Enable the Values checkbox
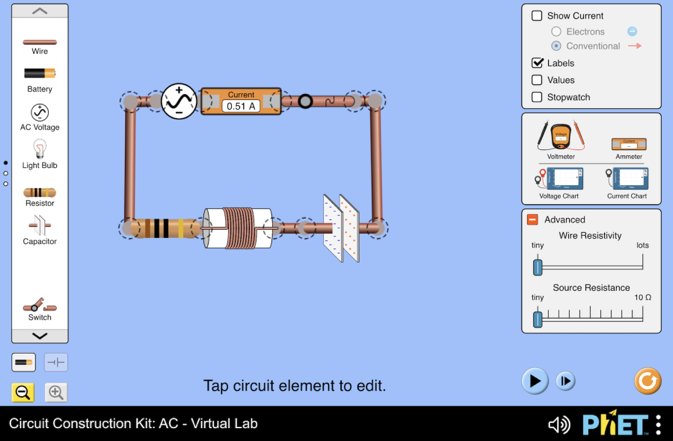 click(537, 80)
